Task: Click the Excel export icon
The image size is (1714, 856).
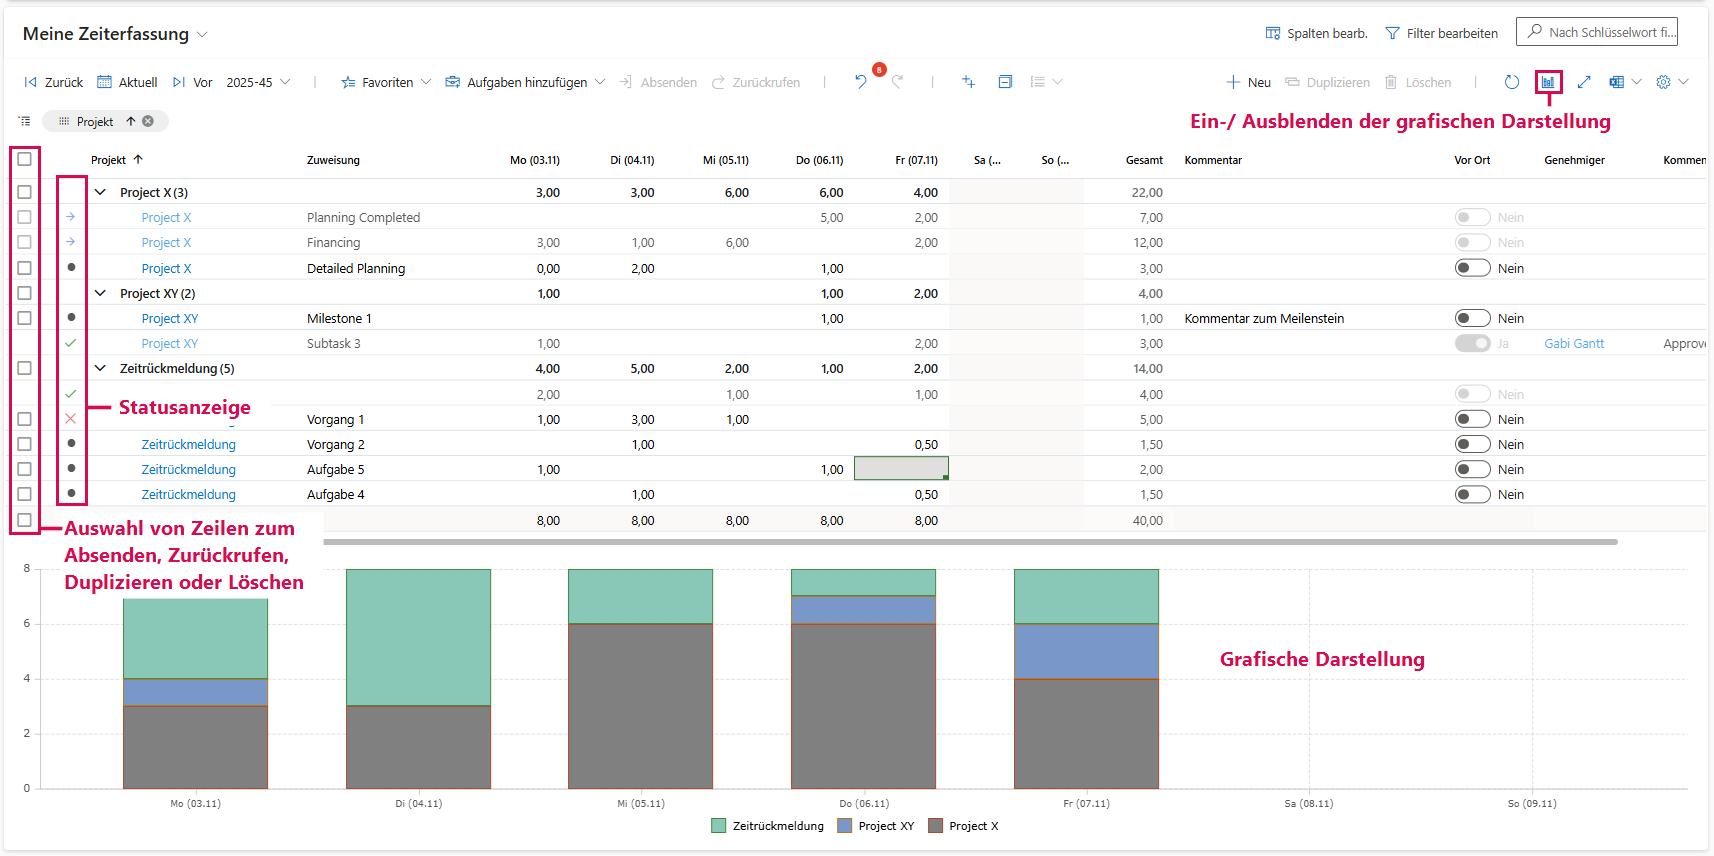Action: click(1616, 82)
